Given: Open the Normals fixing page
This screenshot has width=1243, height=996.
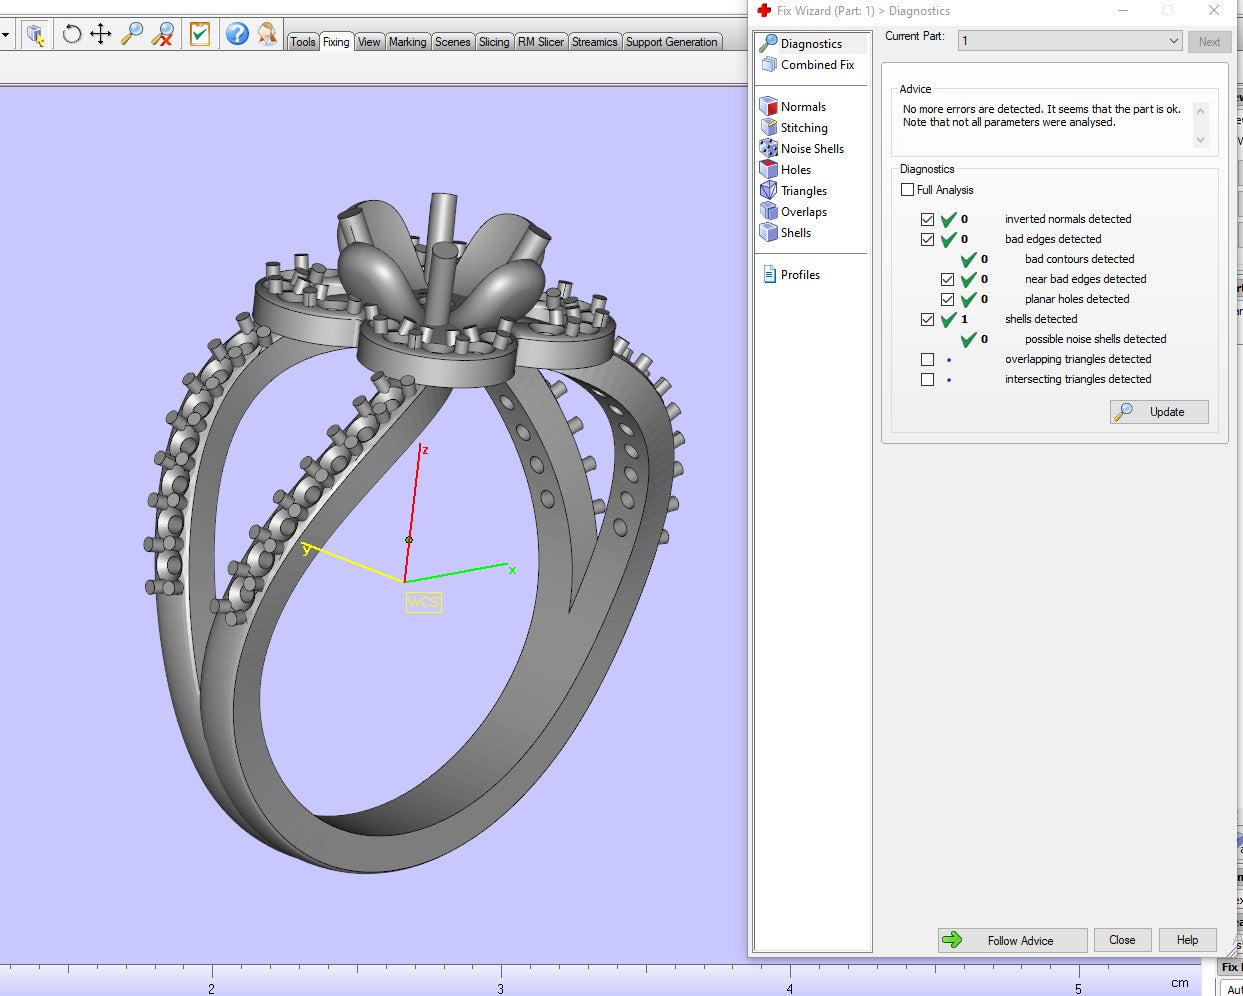Looking at the screenshot, I should click(x=803, y=107).
